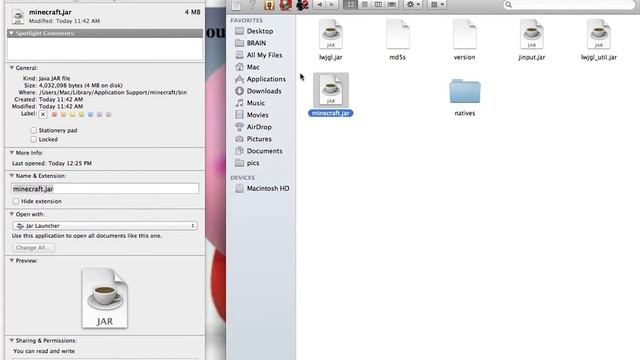Open the natives folder icon
This screenshot has width=640, height=360.
click(464, 91)
